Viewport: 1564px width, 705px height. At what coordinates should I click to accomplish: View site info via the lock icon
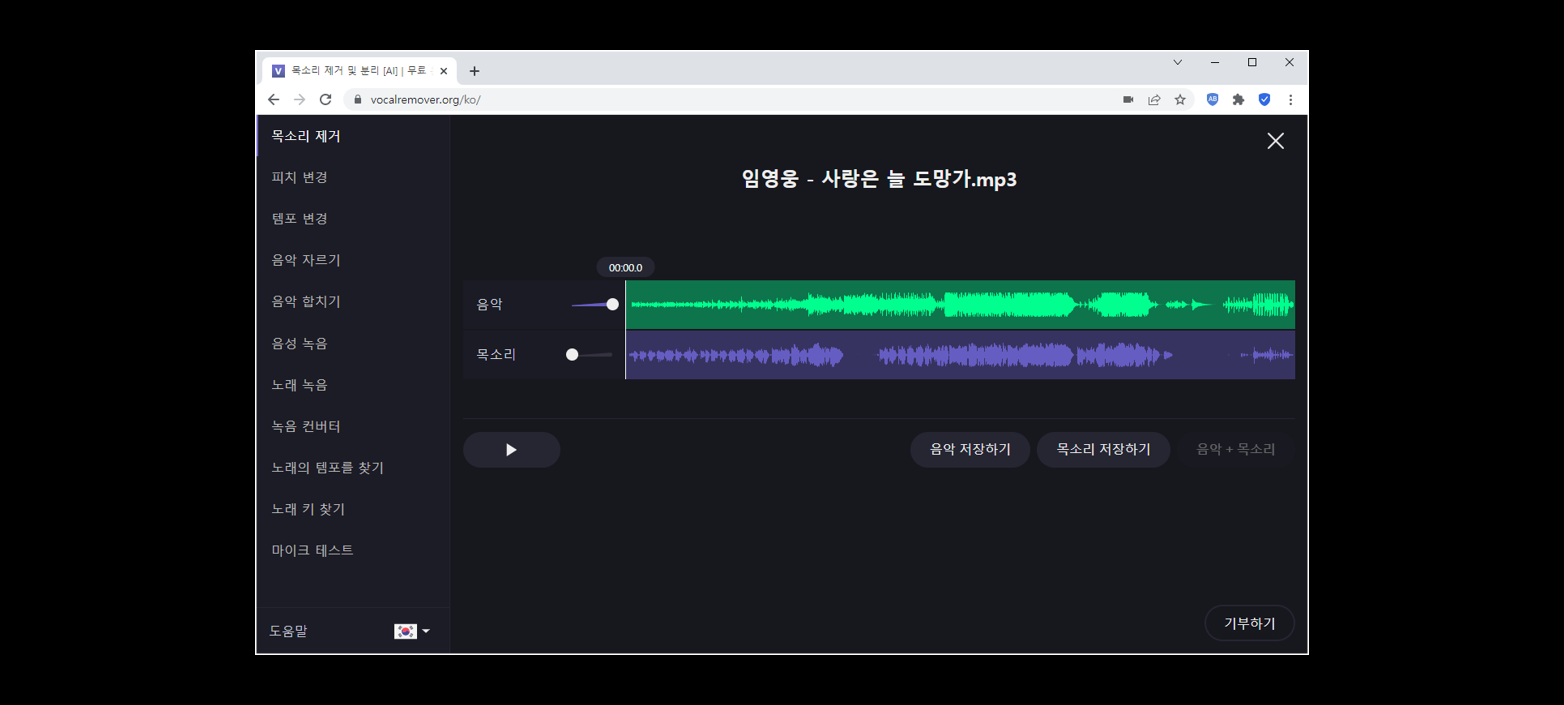coord(357,100)
